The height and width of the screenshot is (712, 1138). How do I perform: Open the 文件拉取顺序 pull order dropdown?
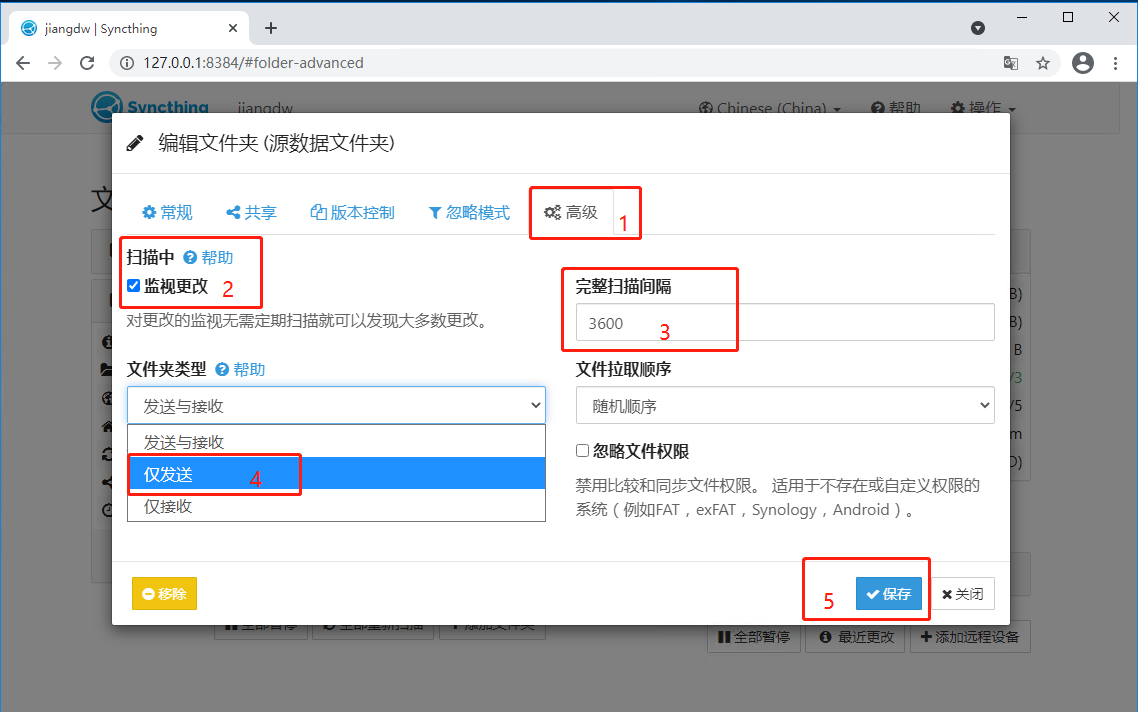coord(785,405)
